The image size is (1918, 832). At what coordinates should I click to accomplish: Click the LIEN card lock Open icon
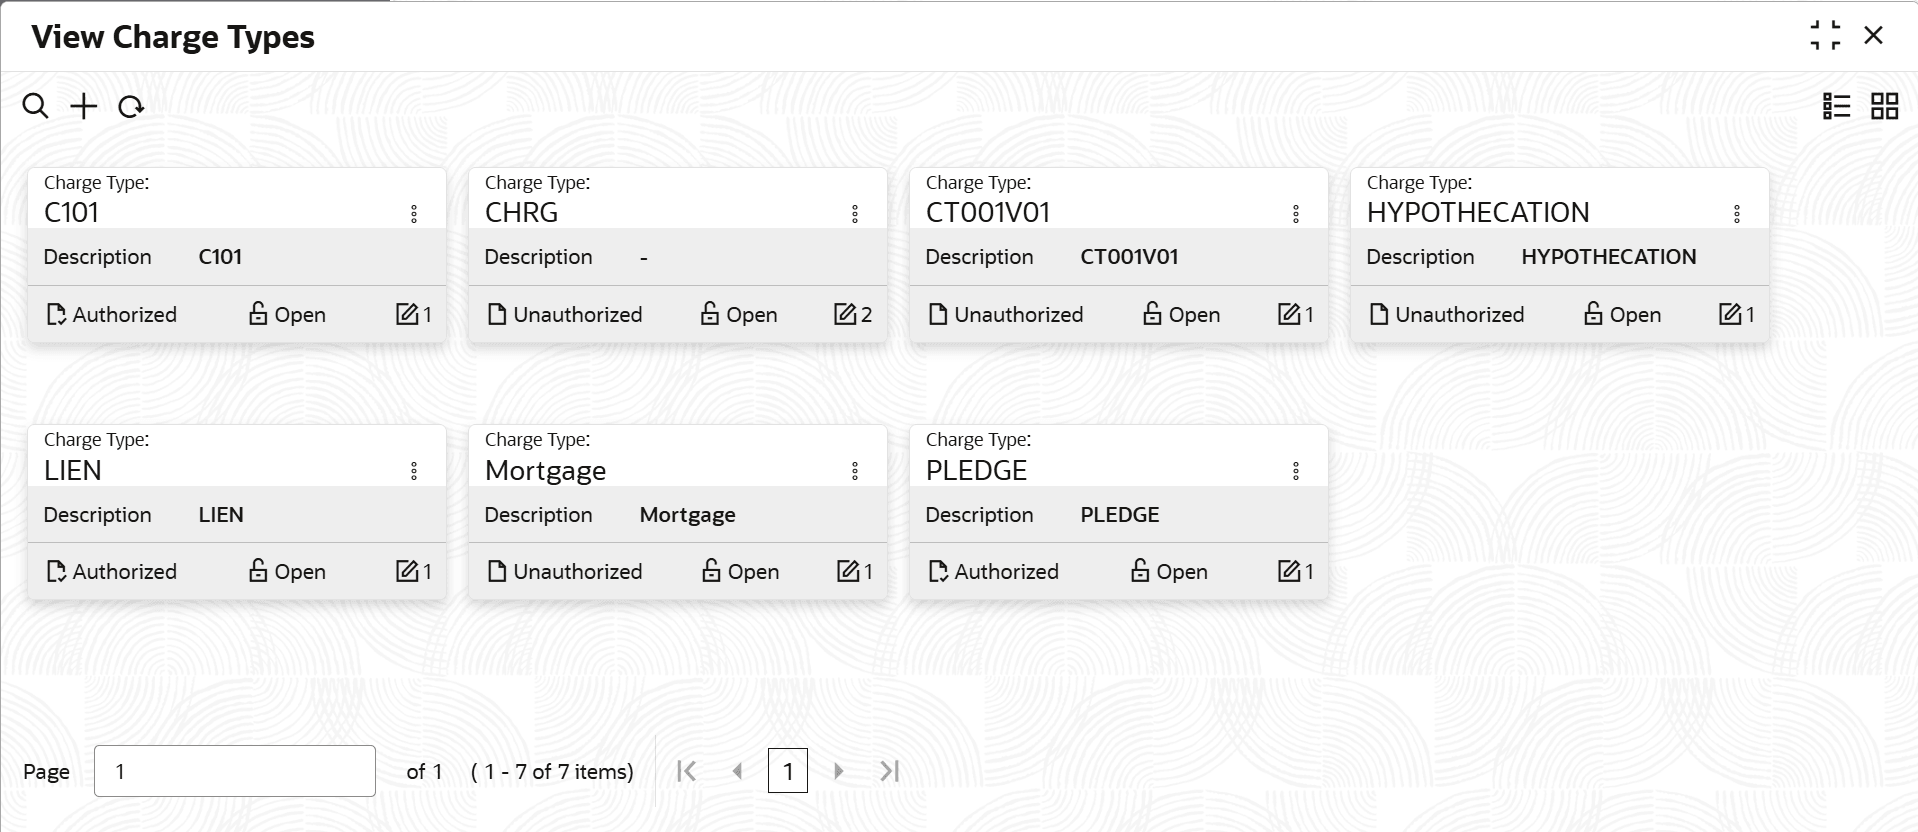[x=258, y=571]
